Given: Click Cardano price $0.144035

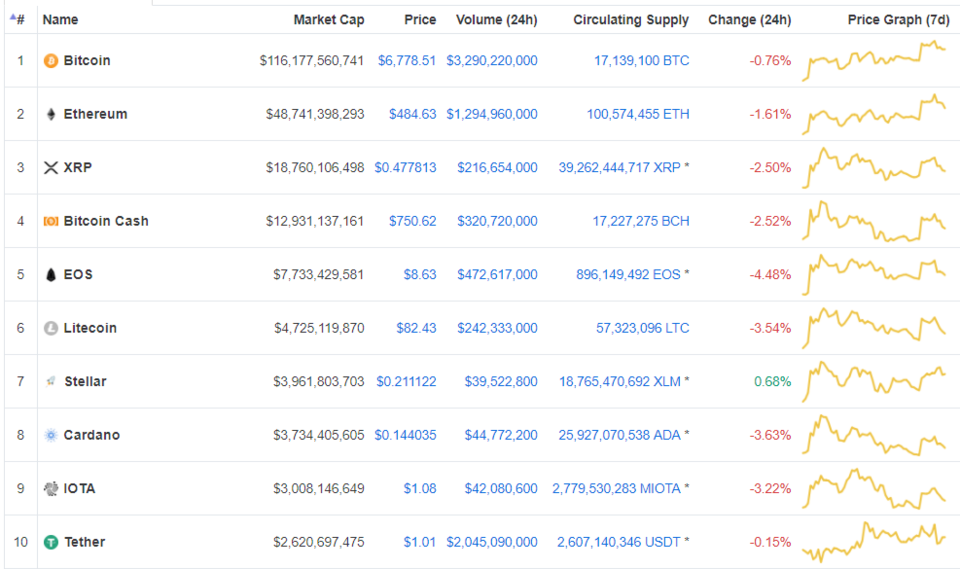Looking at the screenshot, I should 405,435.
